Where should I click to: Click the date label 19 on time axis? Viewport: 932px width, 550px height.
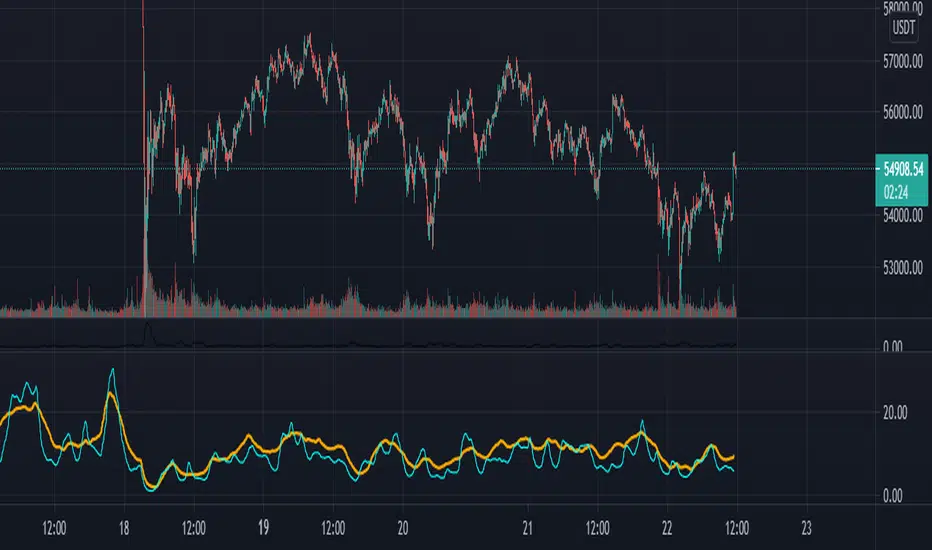[x=263, y=528]
